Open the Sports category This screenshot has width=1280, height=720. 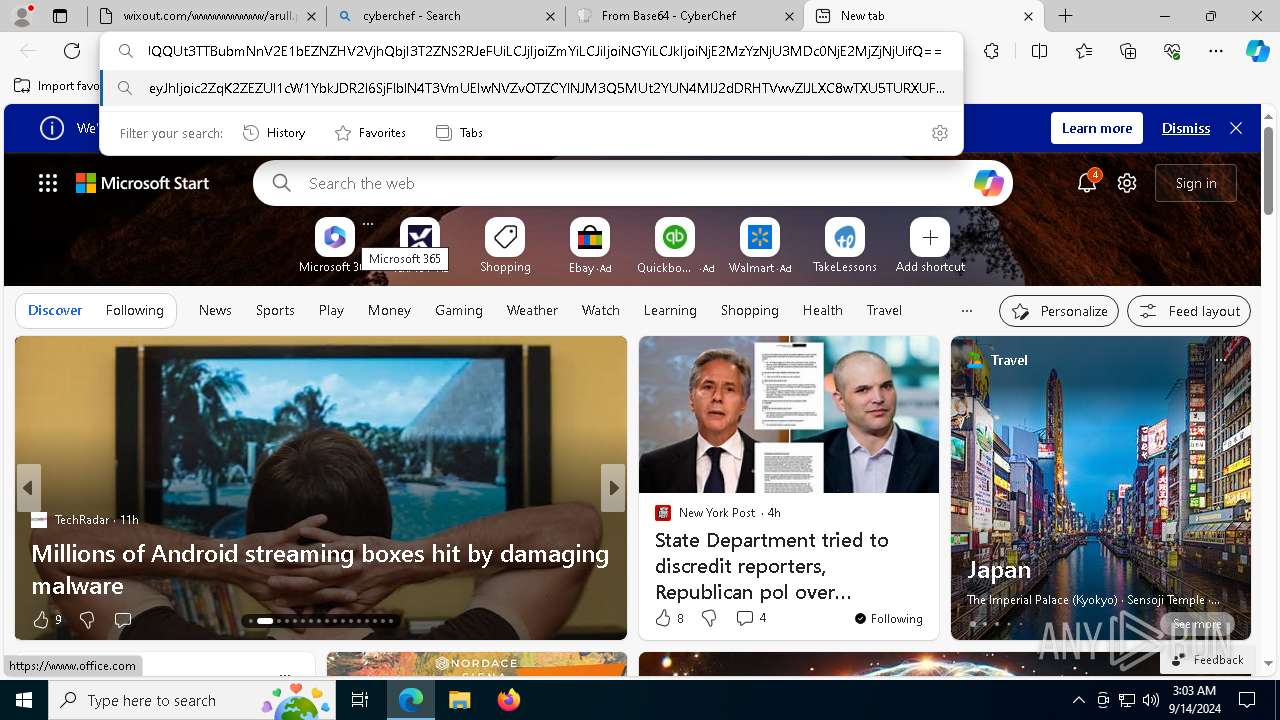click(275, 310)
